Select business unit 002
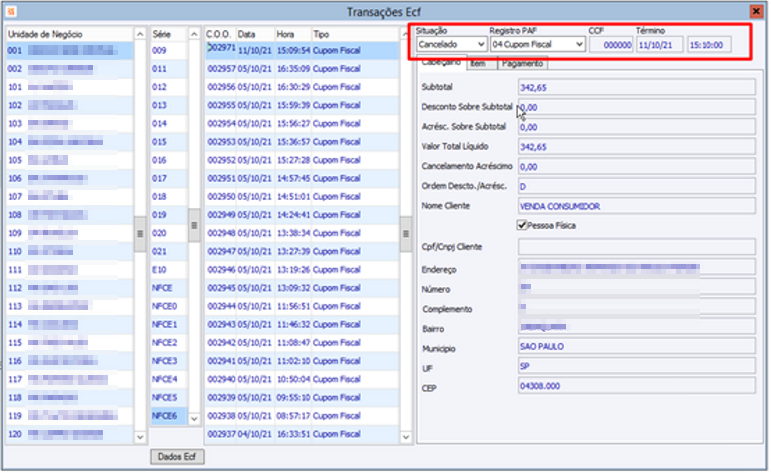 coord(69,68)
